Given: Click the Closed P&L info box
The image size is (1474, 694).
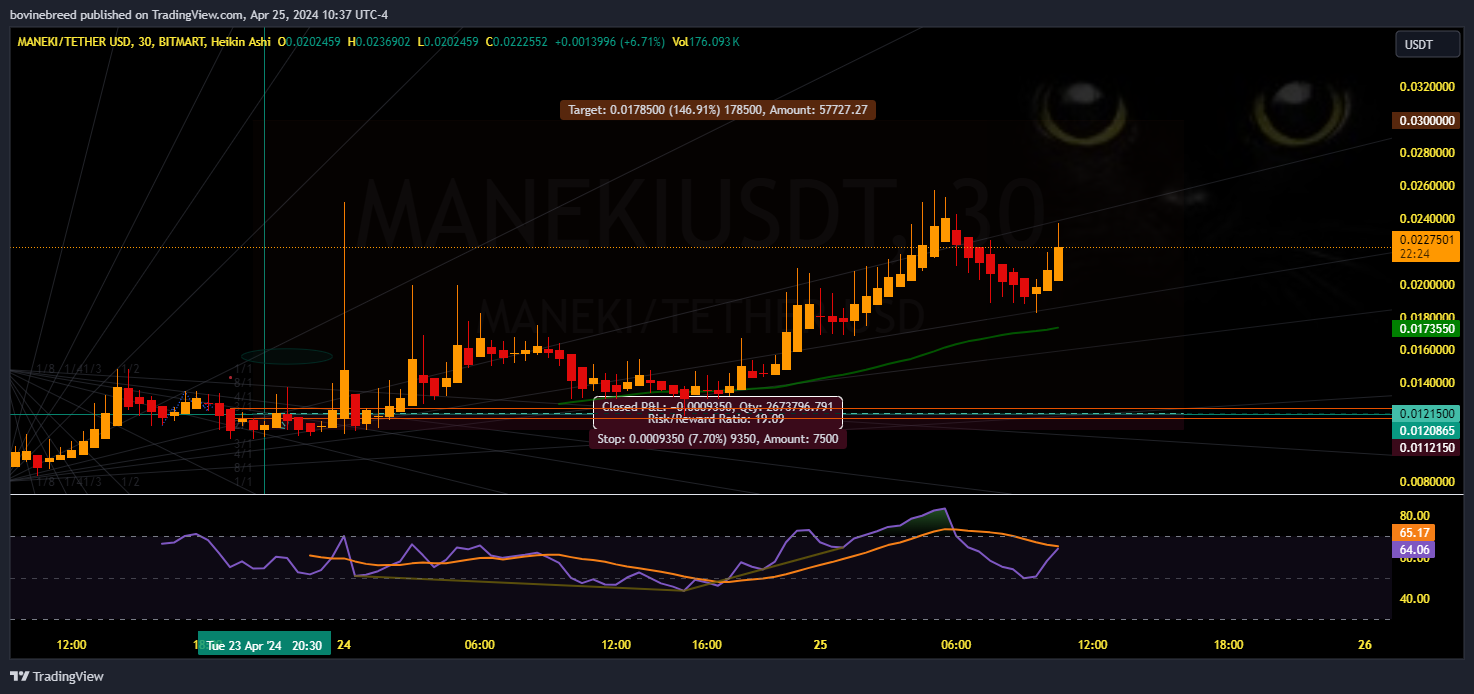Looking at the screenshot, I should tap(718, 413).
